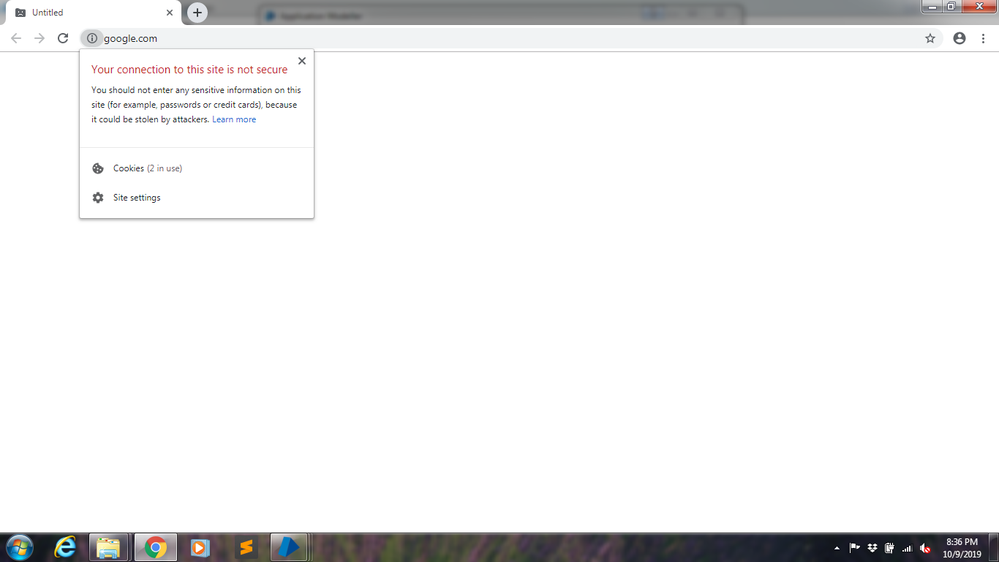Click the site information icon in address bar
The image size is (999, 562).
92,38
